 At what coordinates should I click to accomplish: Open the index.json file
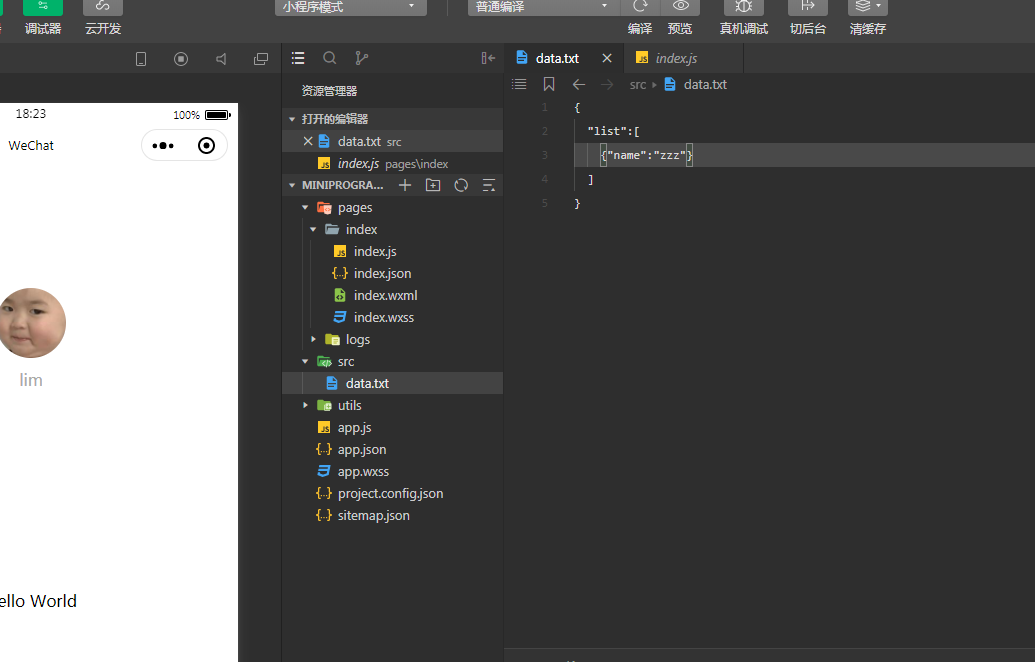(392, 273)
